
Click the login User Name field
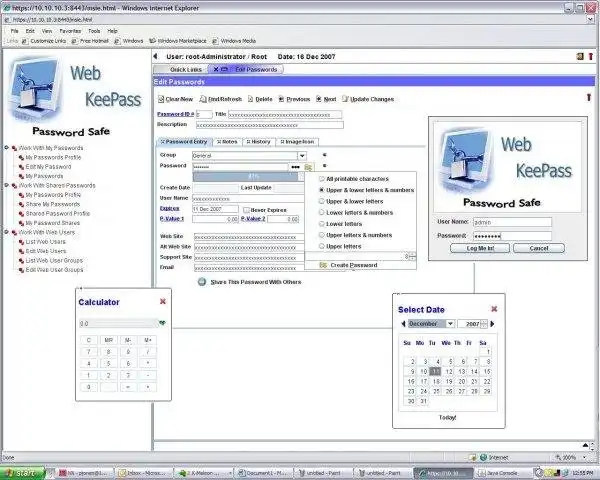(x=512, y=222)
